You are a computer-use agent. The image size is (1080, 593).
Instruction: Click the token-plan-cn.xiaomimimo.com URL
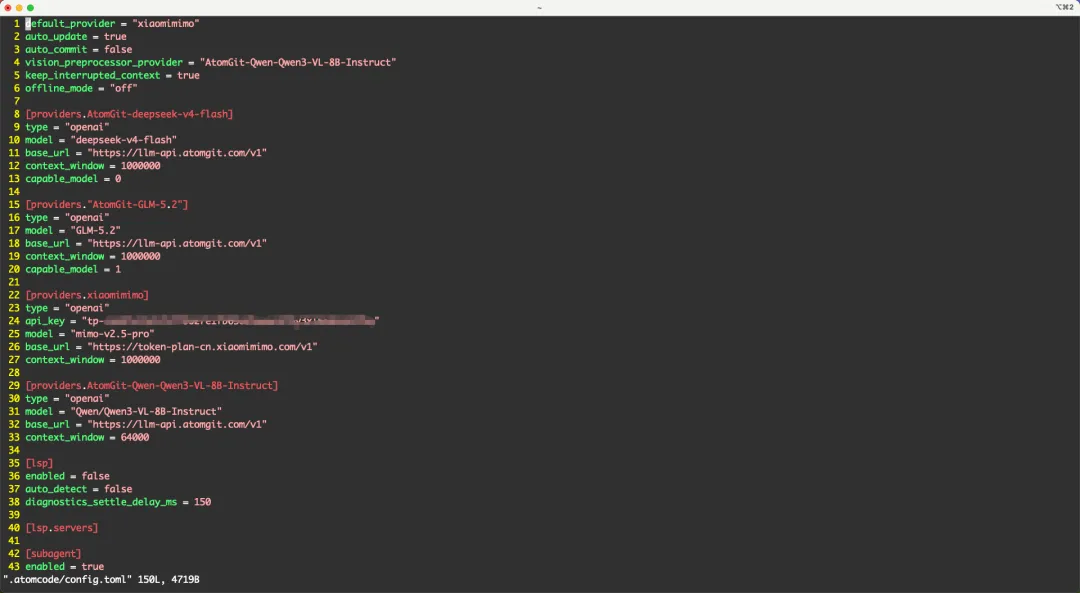click(x=202, y=347)
